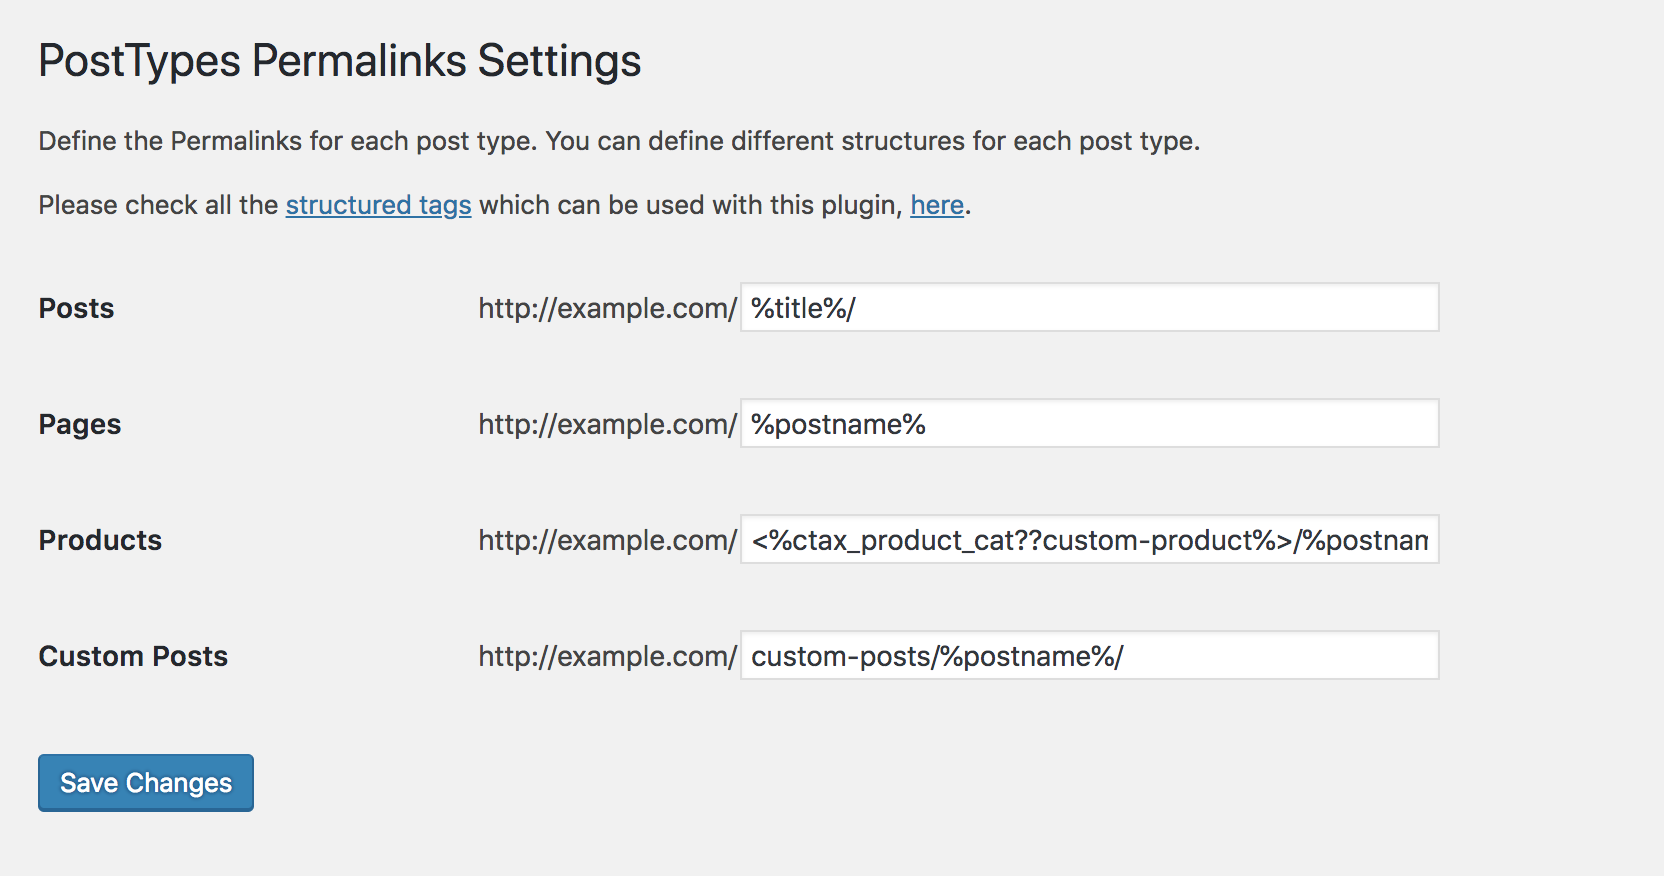Click the "Define the Permalinks for each post type" sentence
This screenshot has width=1664, height=876.
click(x=288, y=141)
